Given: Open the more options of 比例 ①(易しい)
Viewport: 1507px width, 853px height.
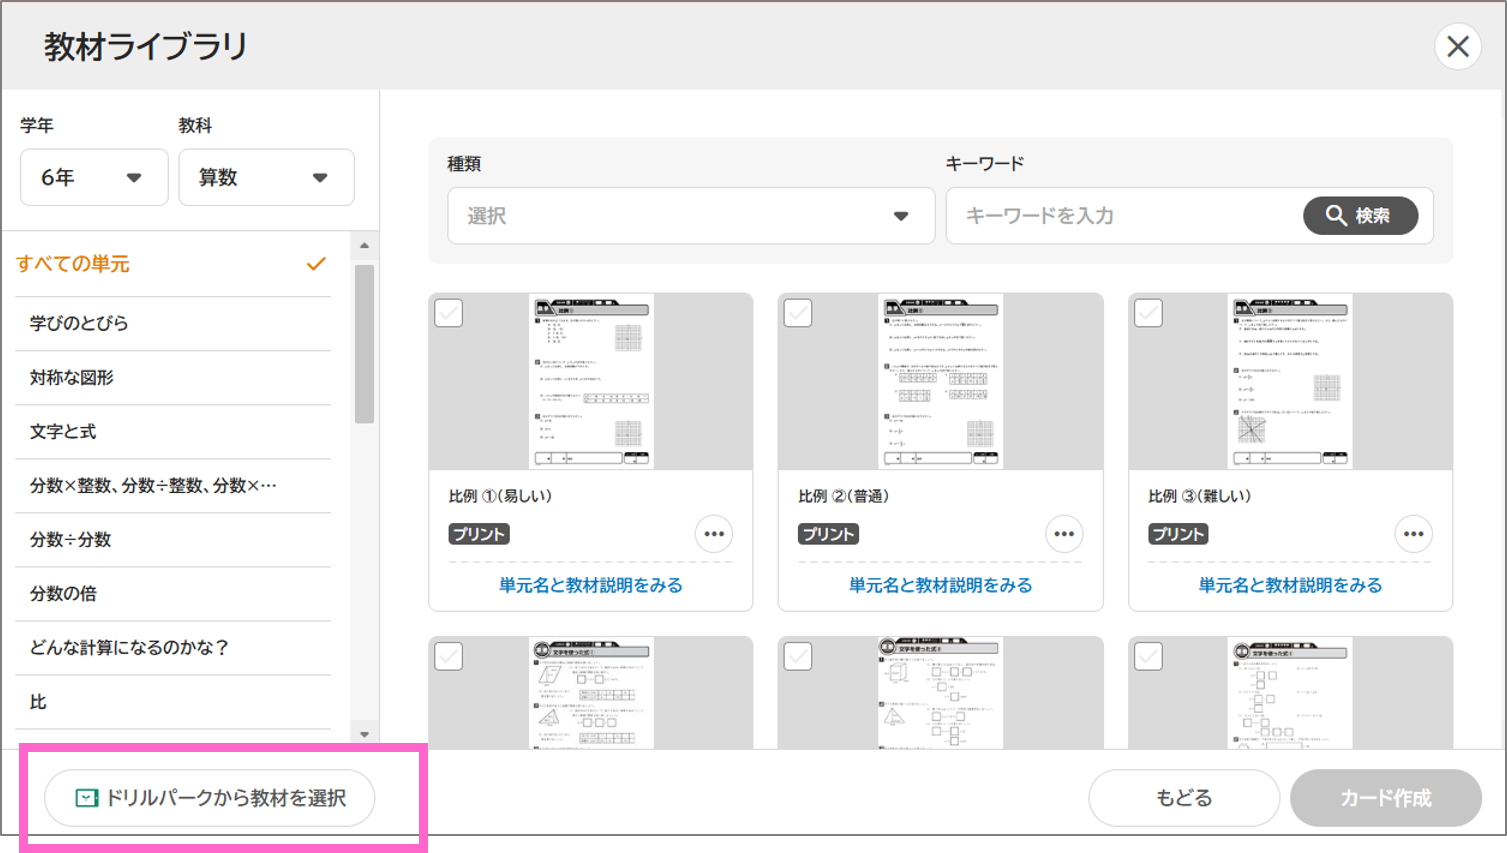Looking at the screenshot, I should coord(714,534).
